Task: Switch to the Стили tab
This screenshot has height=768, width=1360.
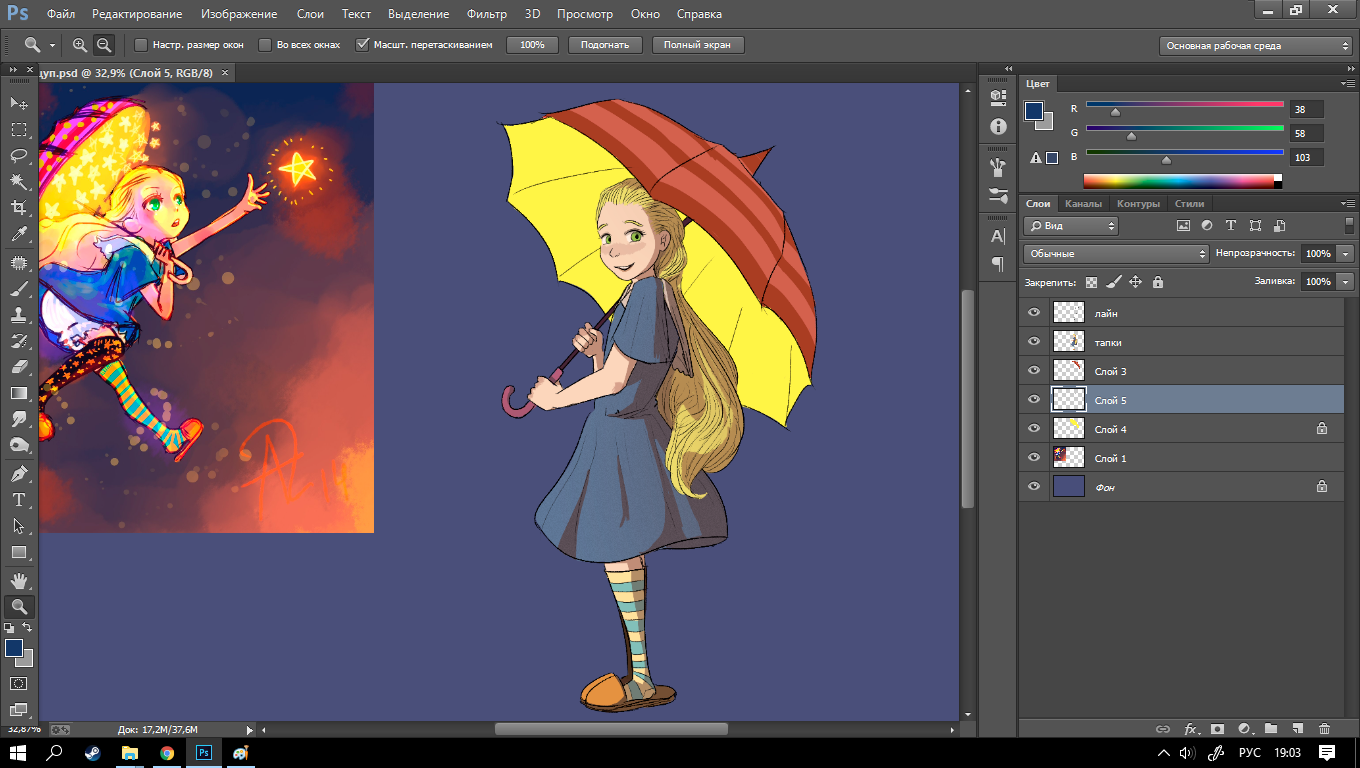Action: pyautogui.click(x=1189, y=204)
